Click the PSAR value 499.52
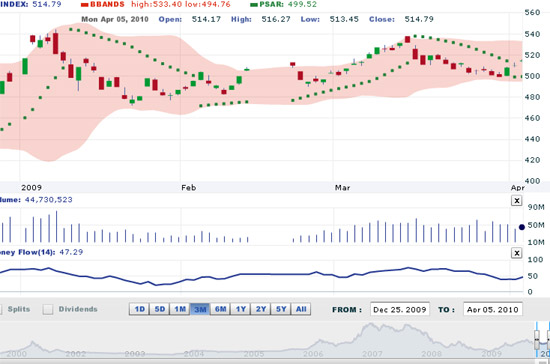Screen dimensions: 550x364 point(302,5)
